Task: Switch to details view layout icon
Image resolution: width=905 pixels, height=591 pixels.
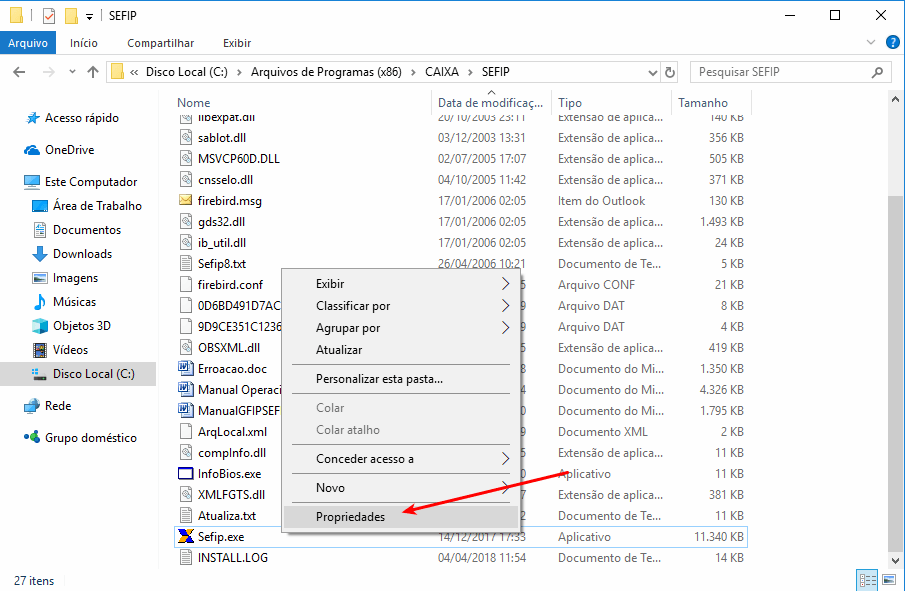Action: (x=867, y=580)
